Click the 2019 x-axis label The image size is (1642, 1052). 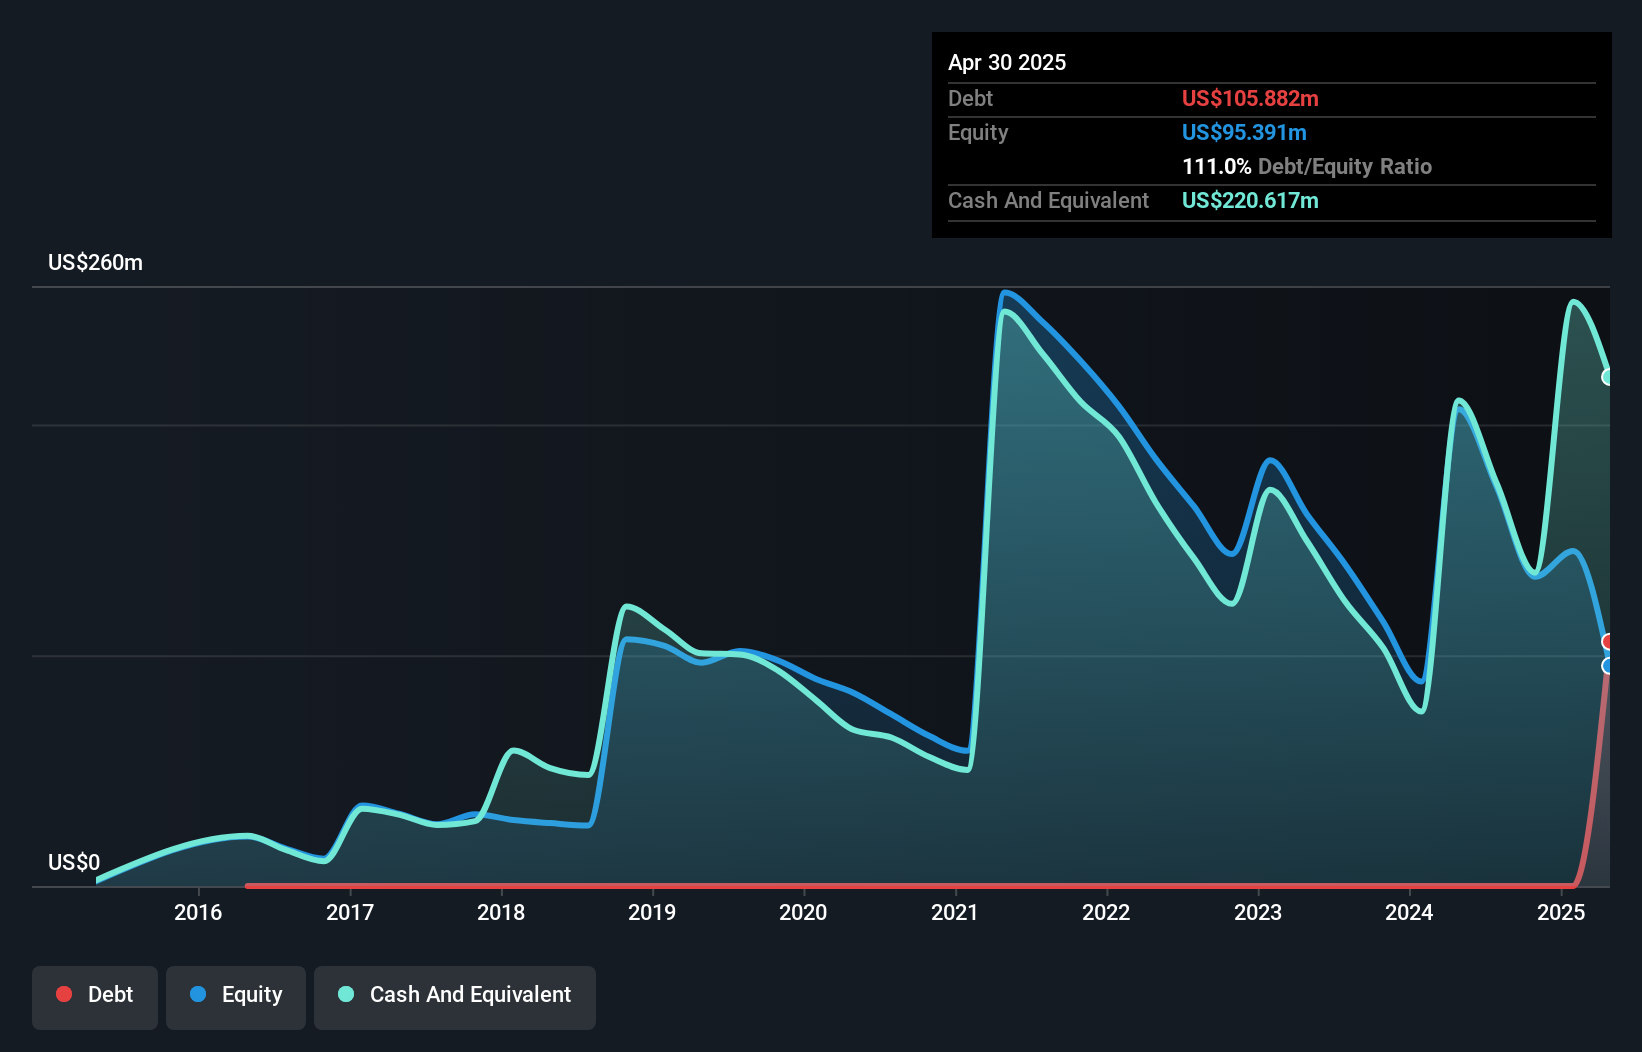point(652,912)
